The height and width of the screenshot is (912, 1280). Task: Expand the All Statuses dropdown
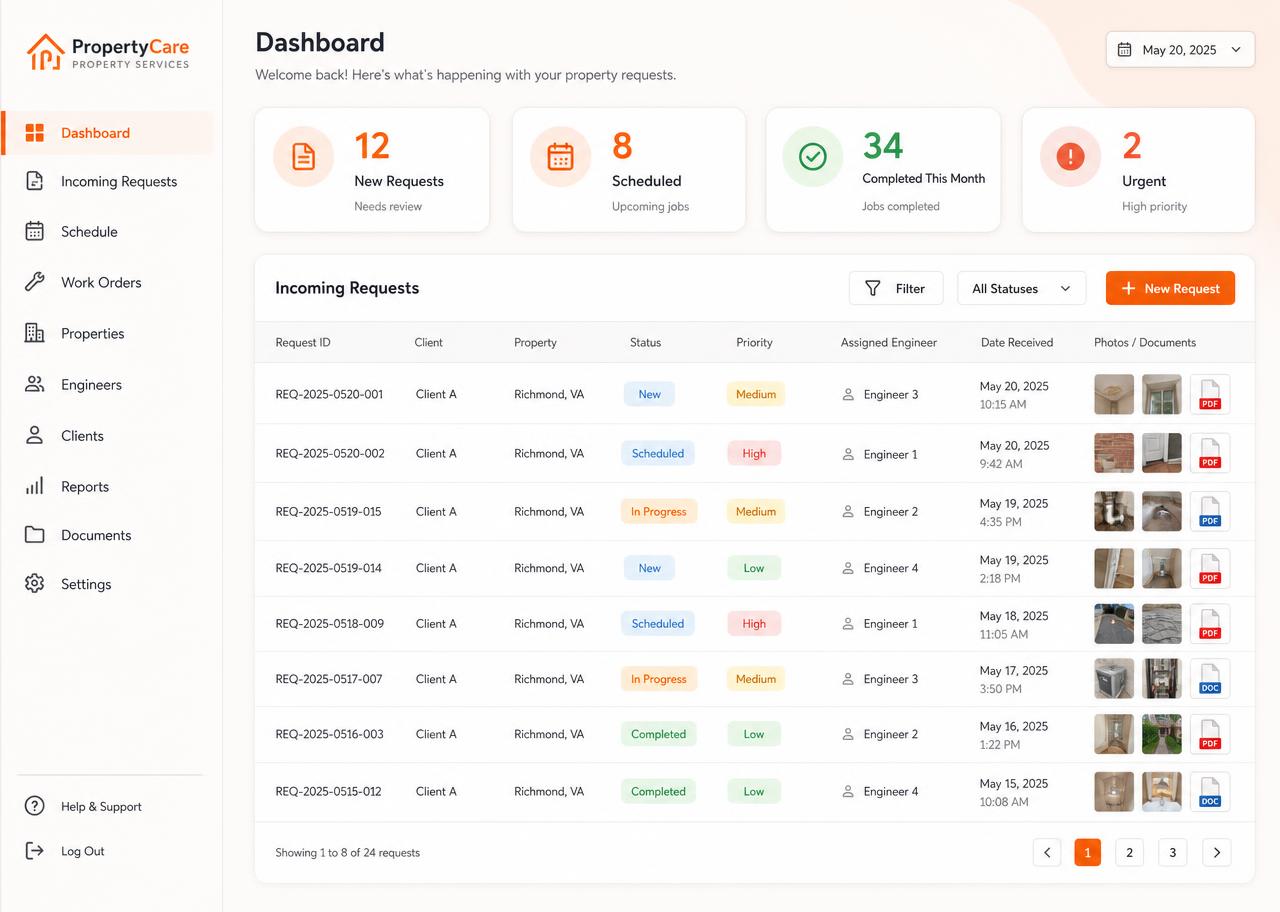[x=1021, y=288]
